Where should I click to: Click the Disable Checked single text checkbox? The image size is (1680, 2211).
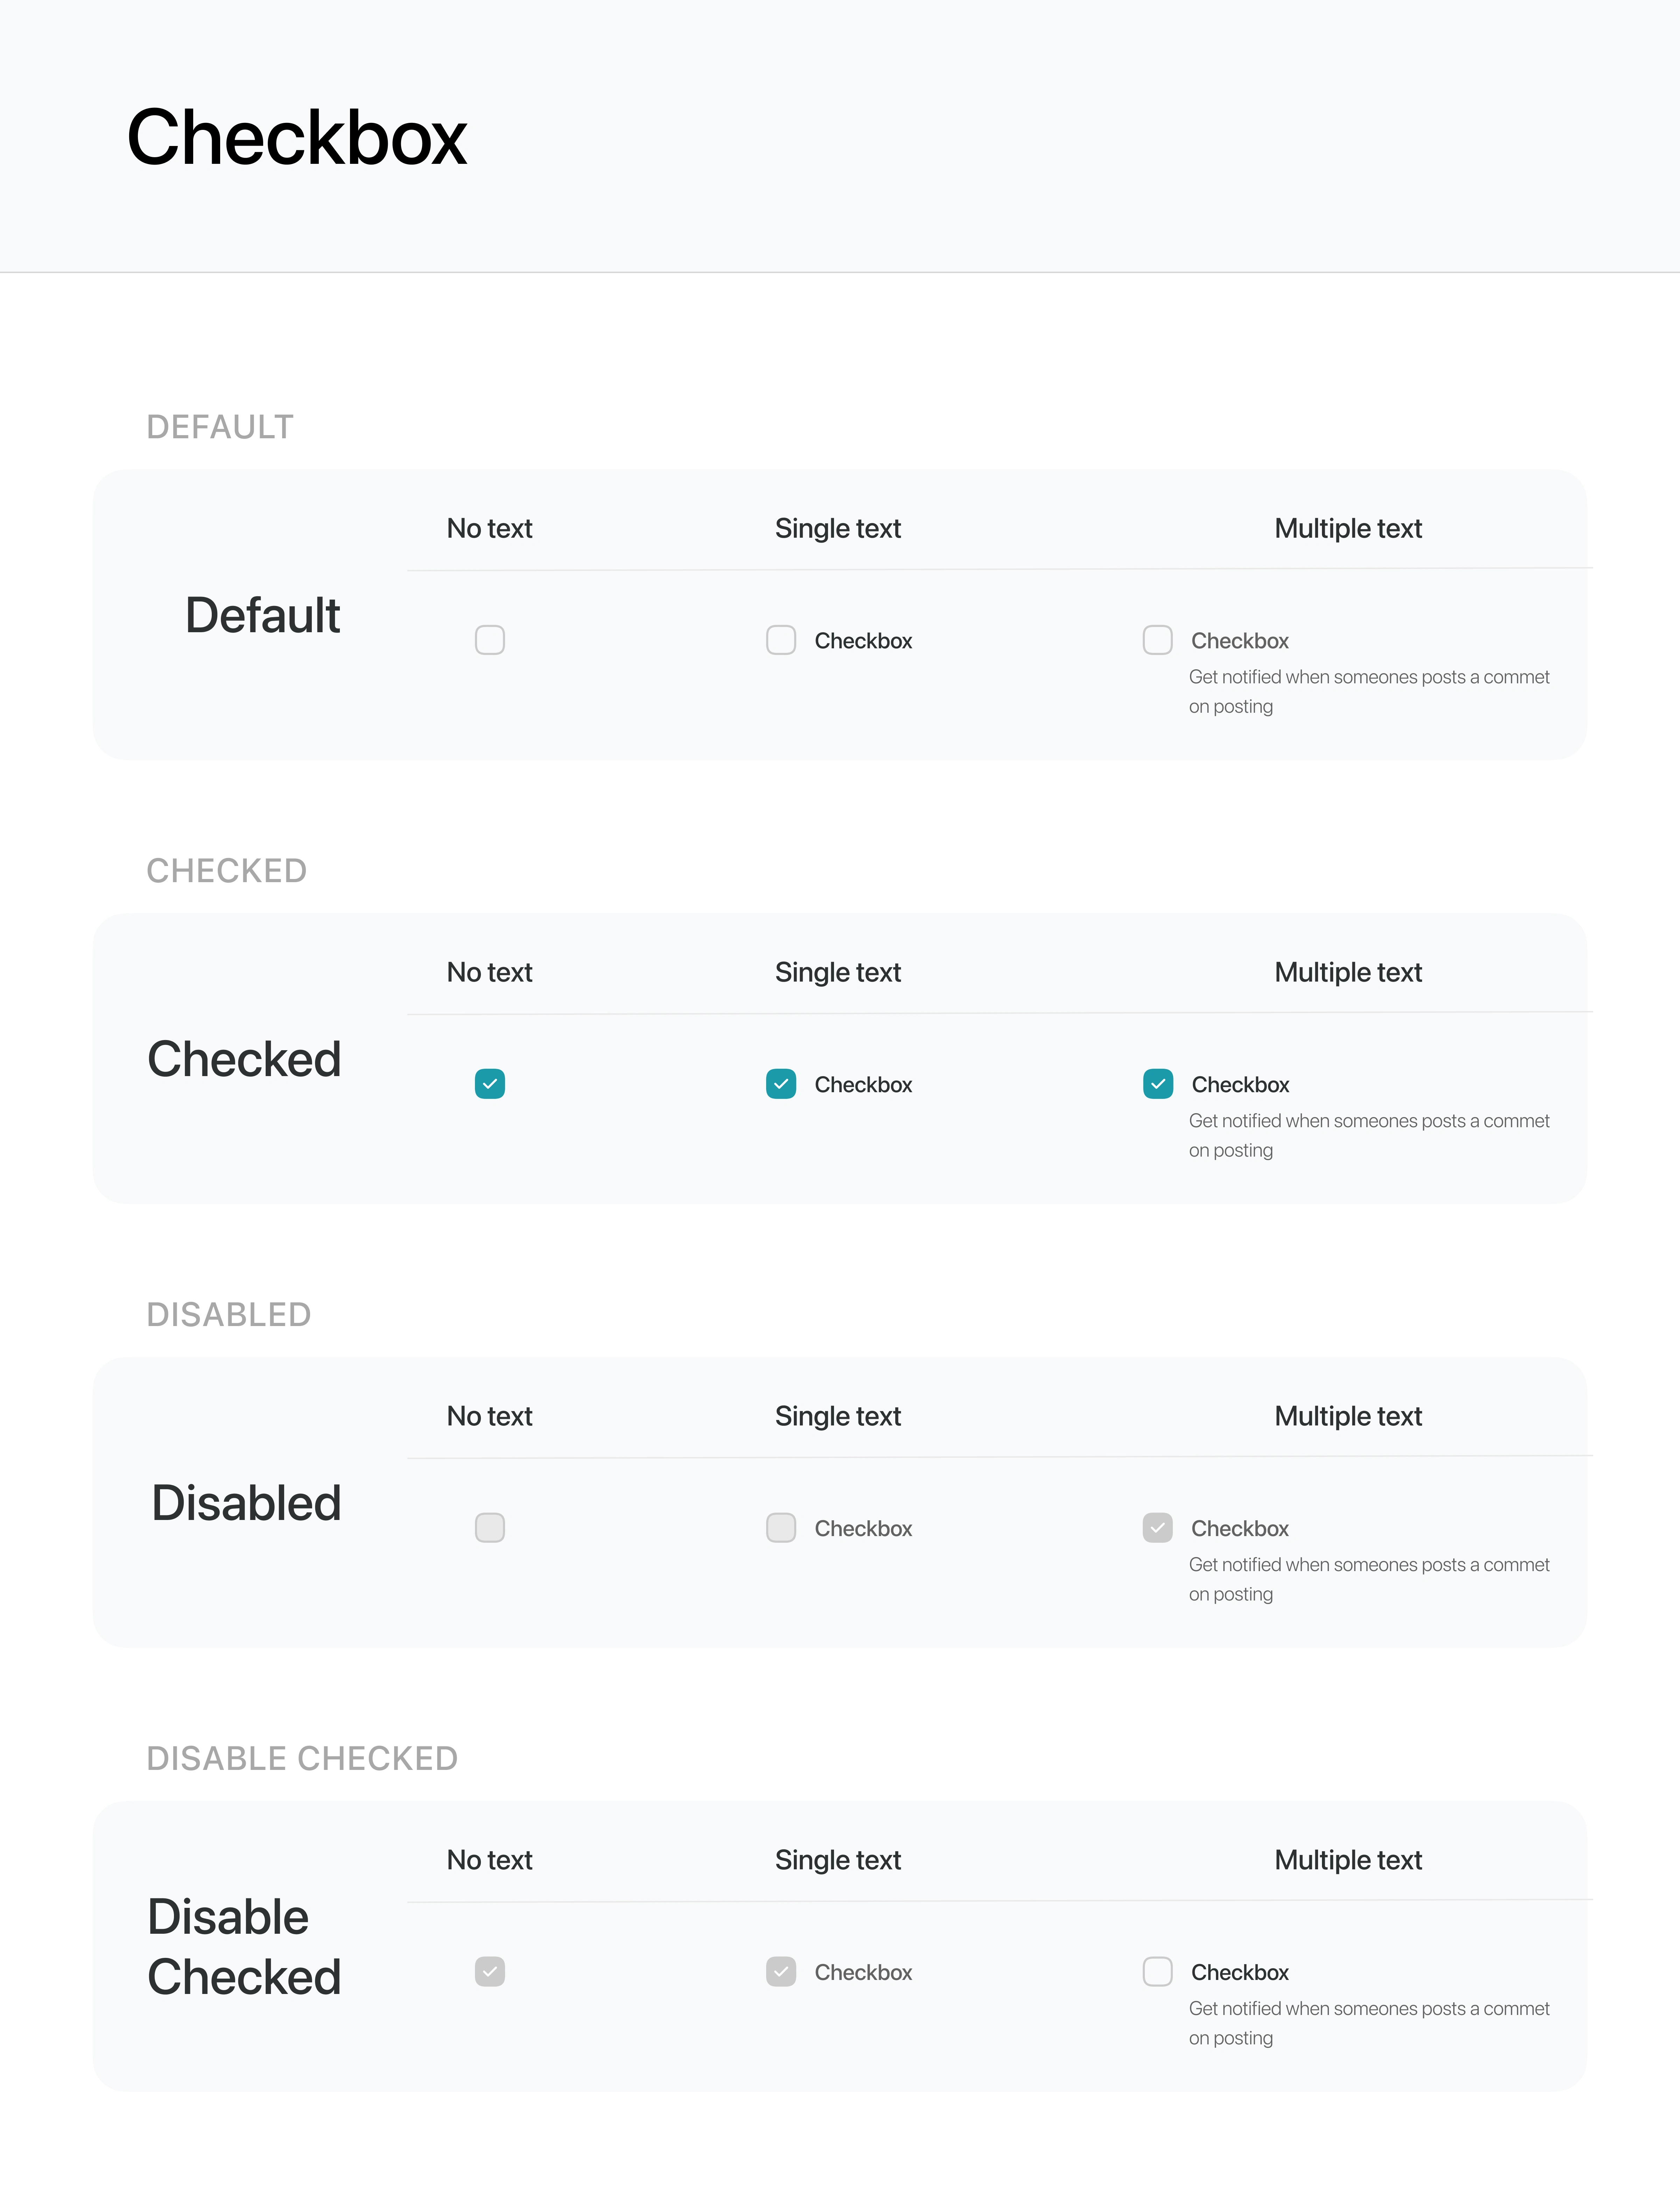[x=781, y=1972]
